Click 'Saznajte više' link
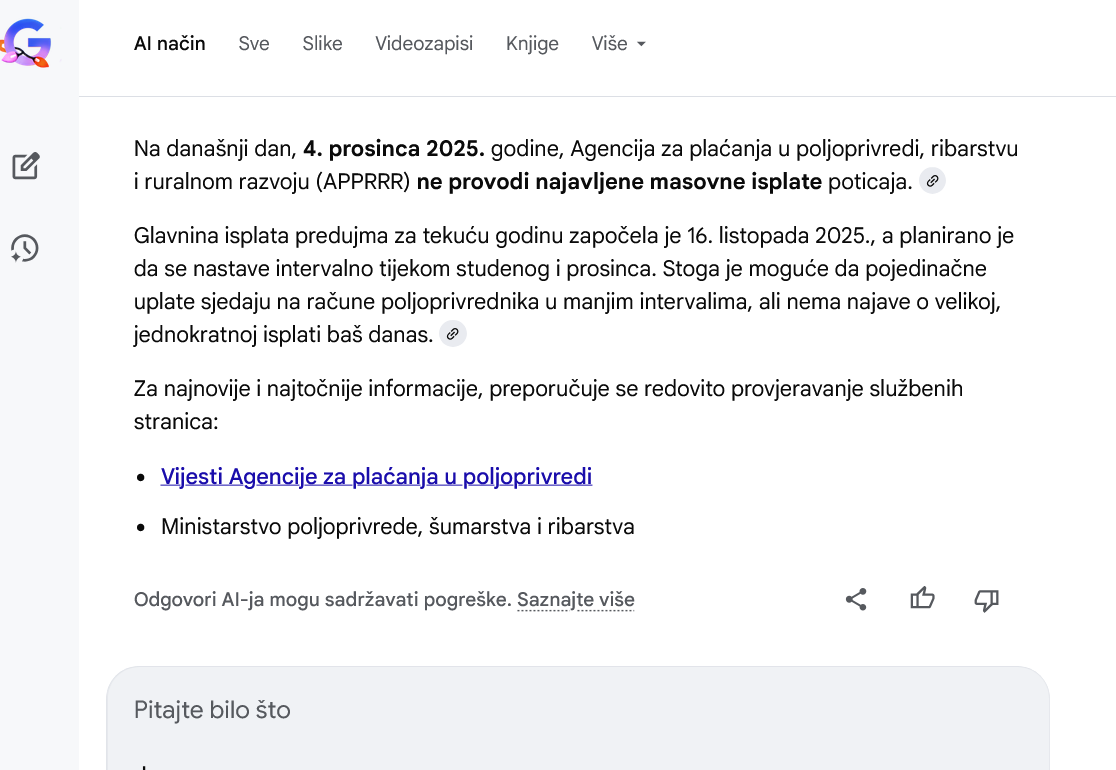 coord(576,599)
